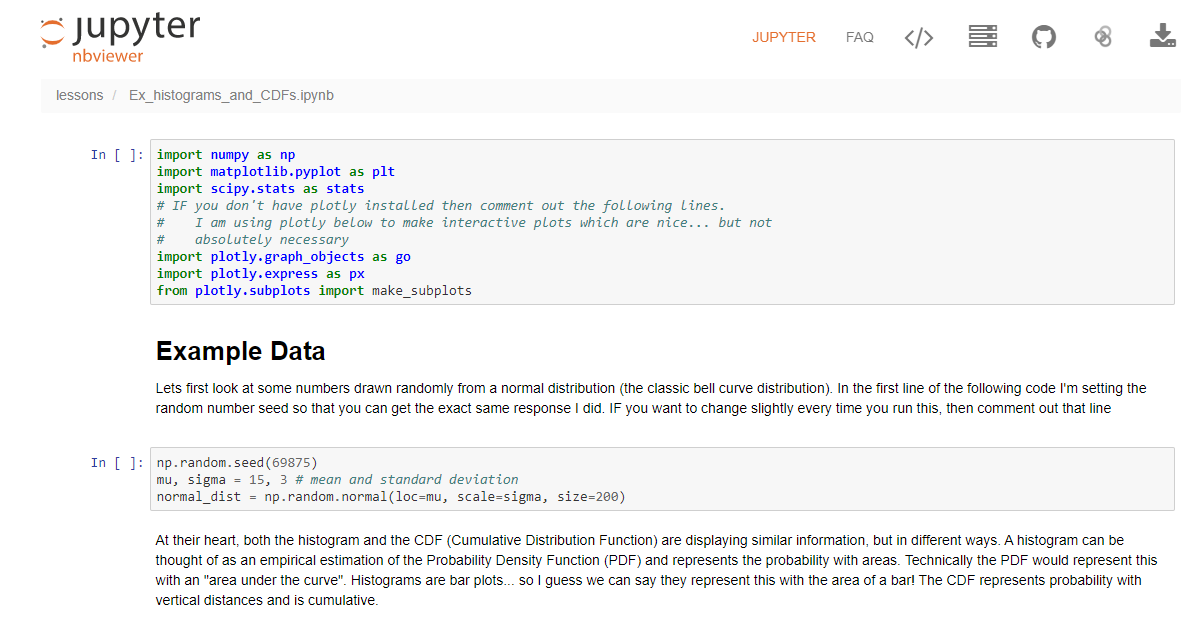
Task: Click the 'from plotly.subplots import make_subplots' line
Action: tap(313, 291)
